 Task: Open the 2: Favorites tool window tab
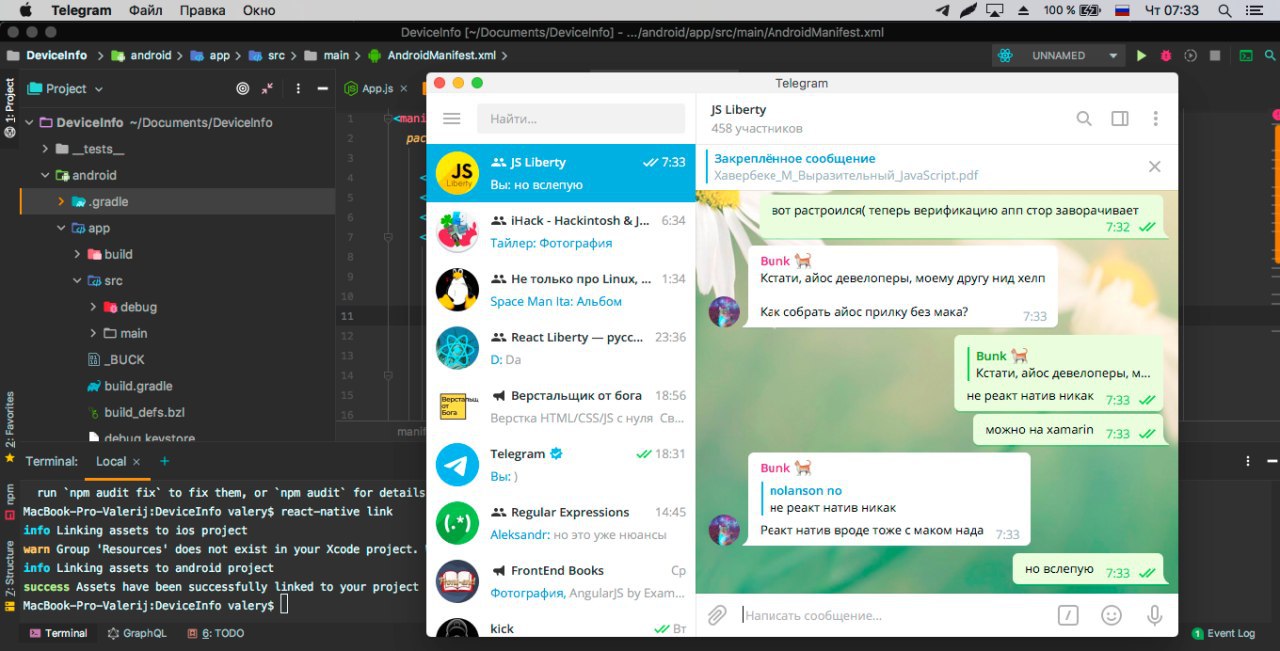(x=9, y=426)
